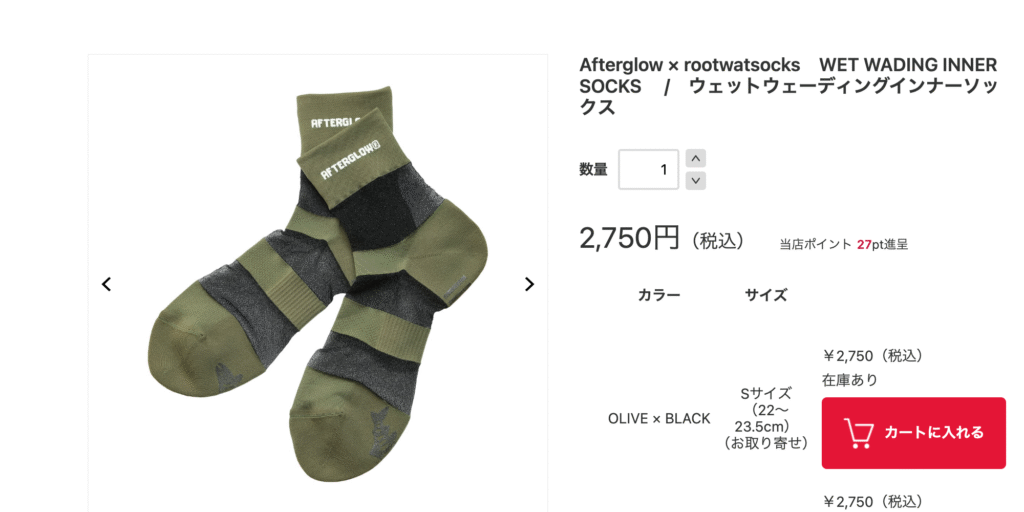Click the shopping cart icon in red button

click(859, 433)
